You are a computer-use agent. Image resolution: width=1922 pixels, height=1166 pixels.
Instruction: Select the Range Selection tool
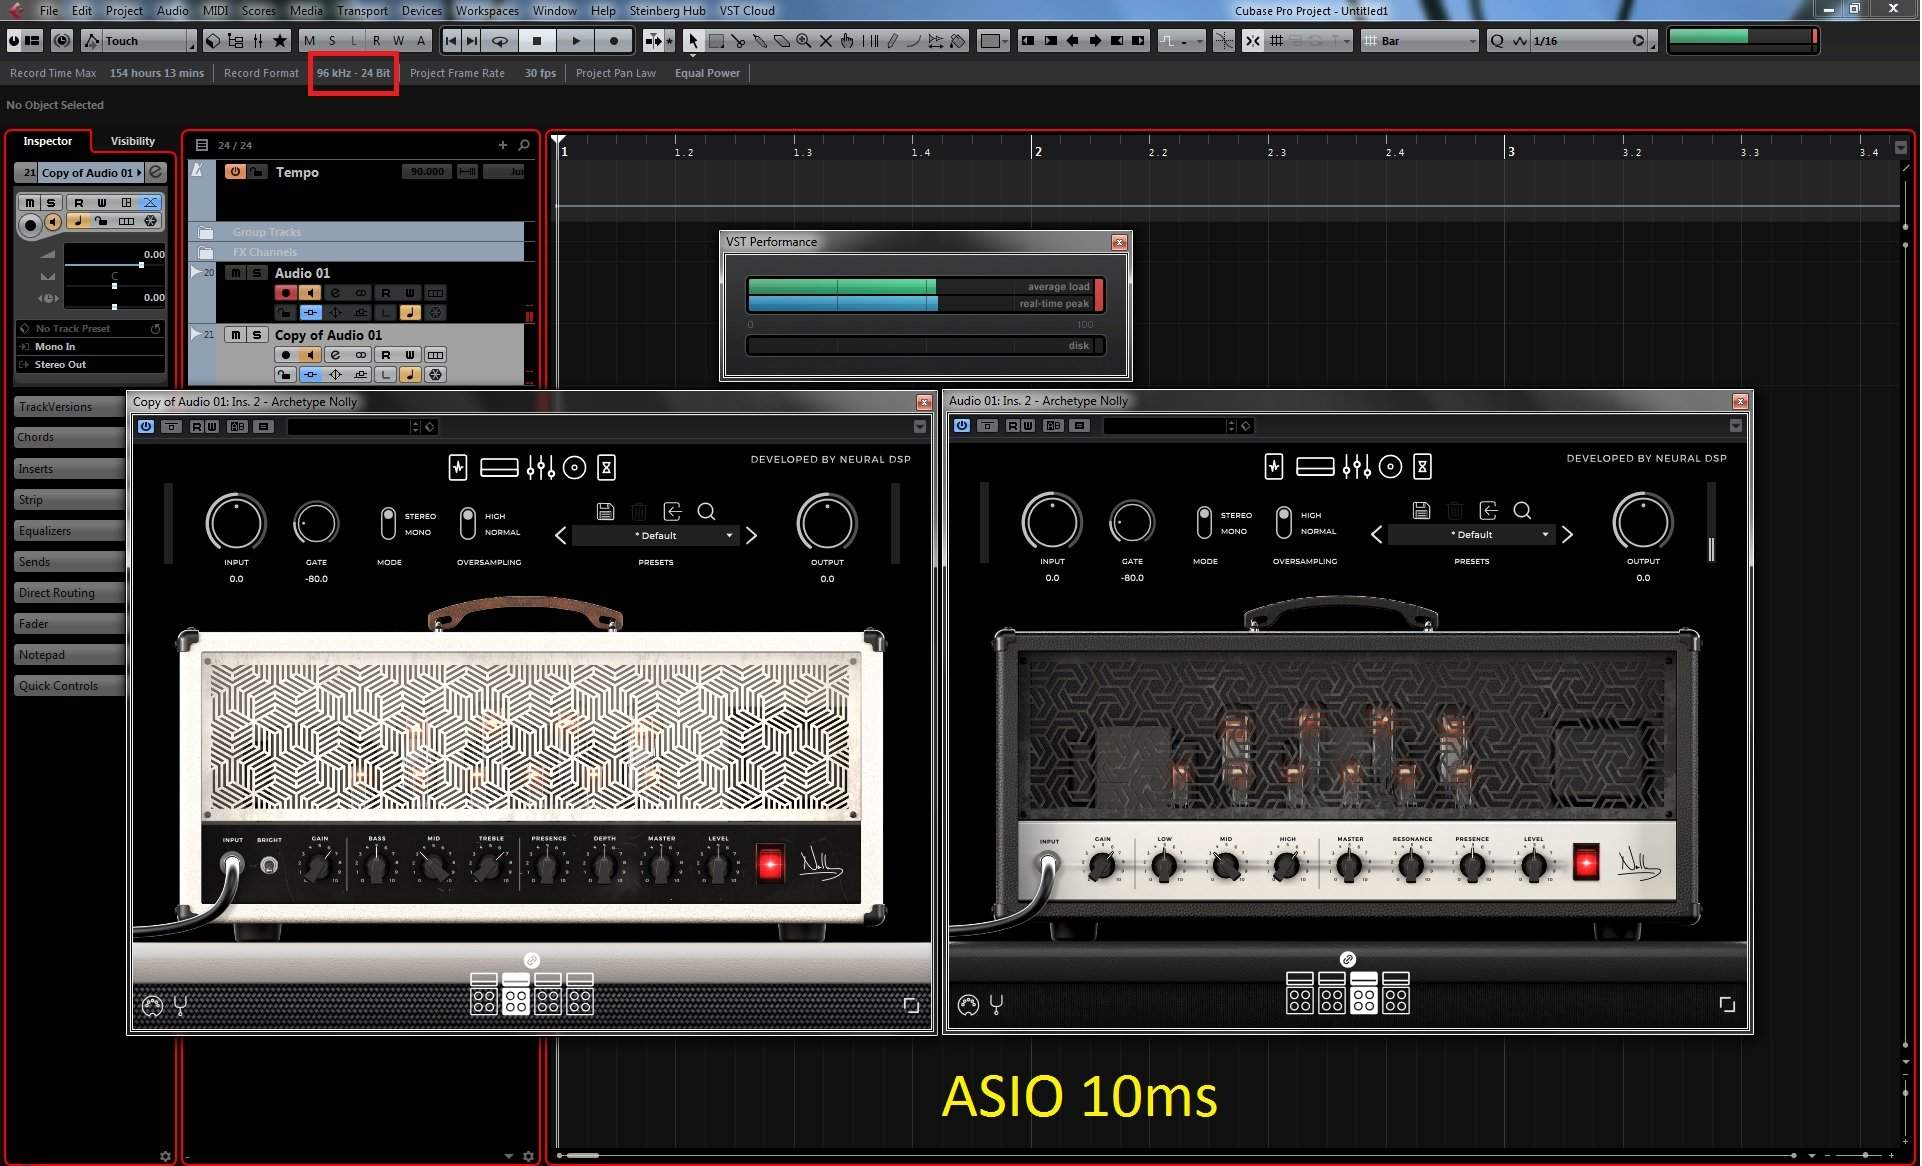click(716, 41)
